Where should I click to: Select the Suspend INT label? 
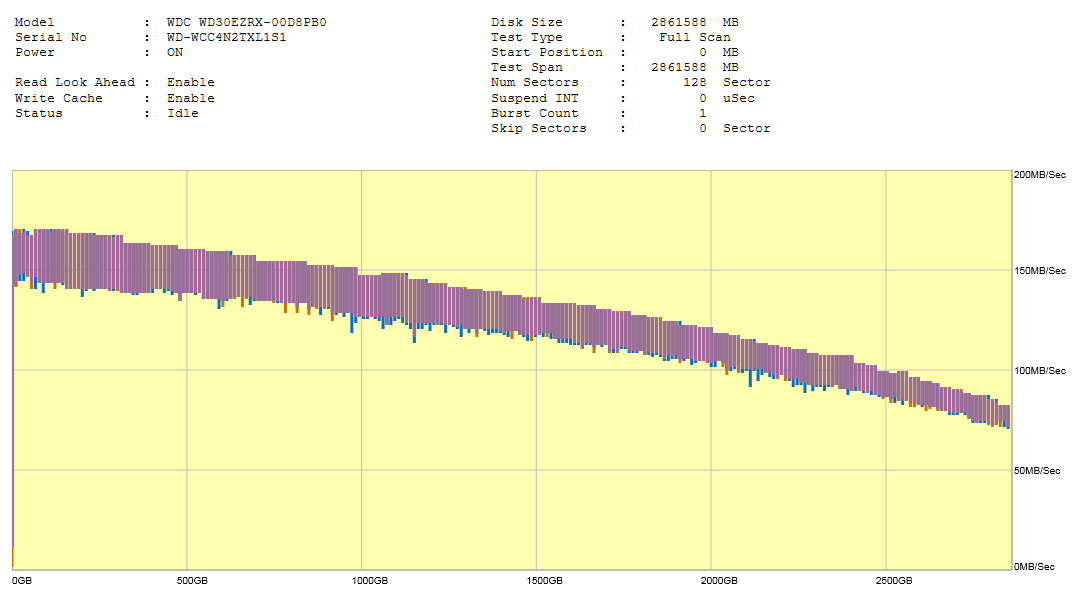pyautogui.click(x=535, y=98)
